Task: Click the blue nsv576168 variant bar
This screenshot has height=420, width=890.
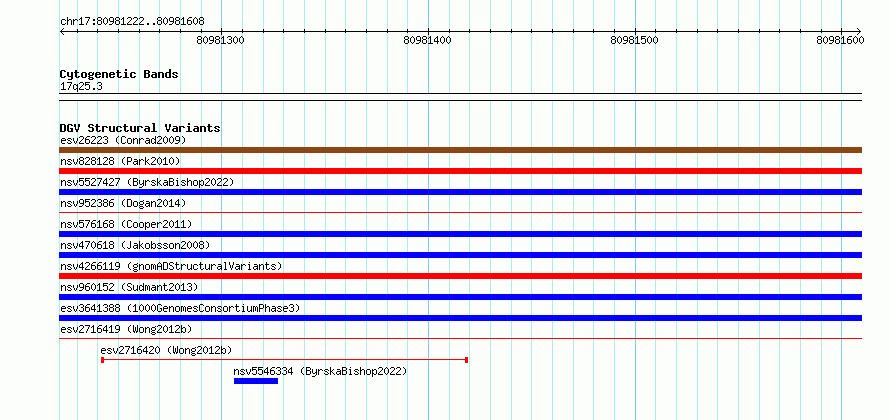Action: point(460,234)
